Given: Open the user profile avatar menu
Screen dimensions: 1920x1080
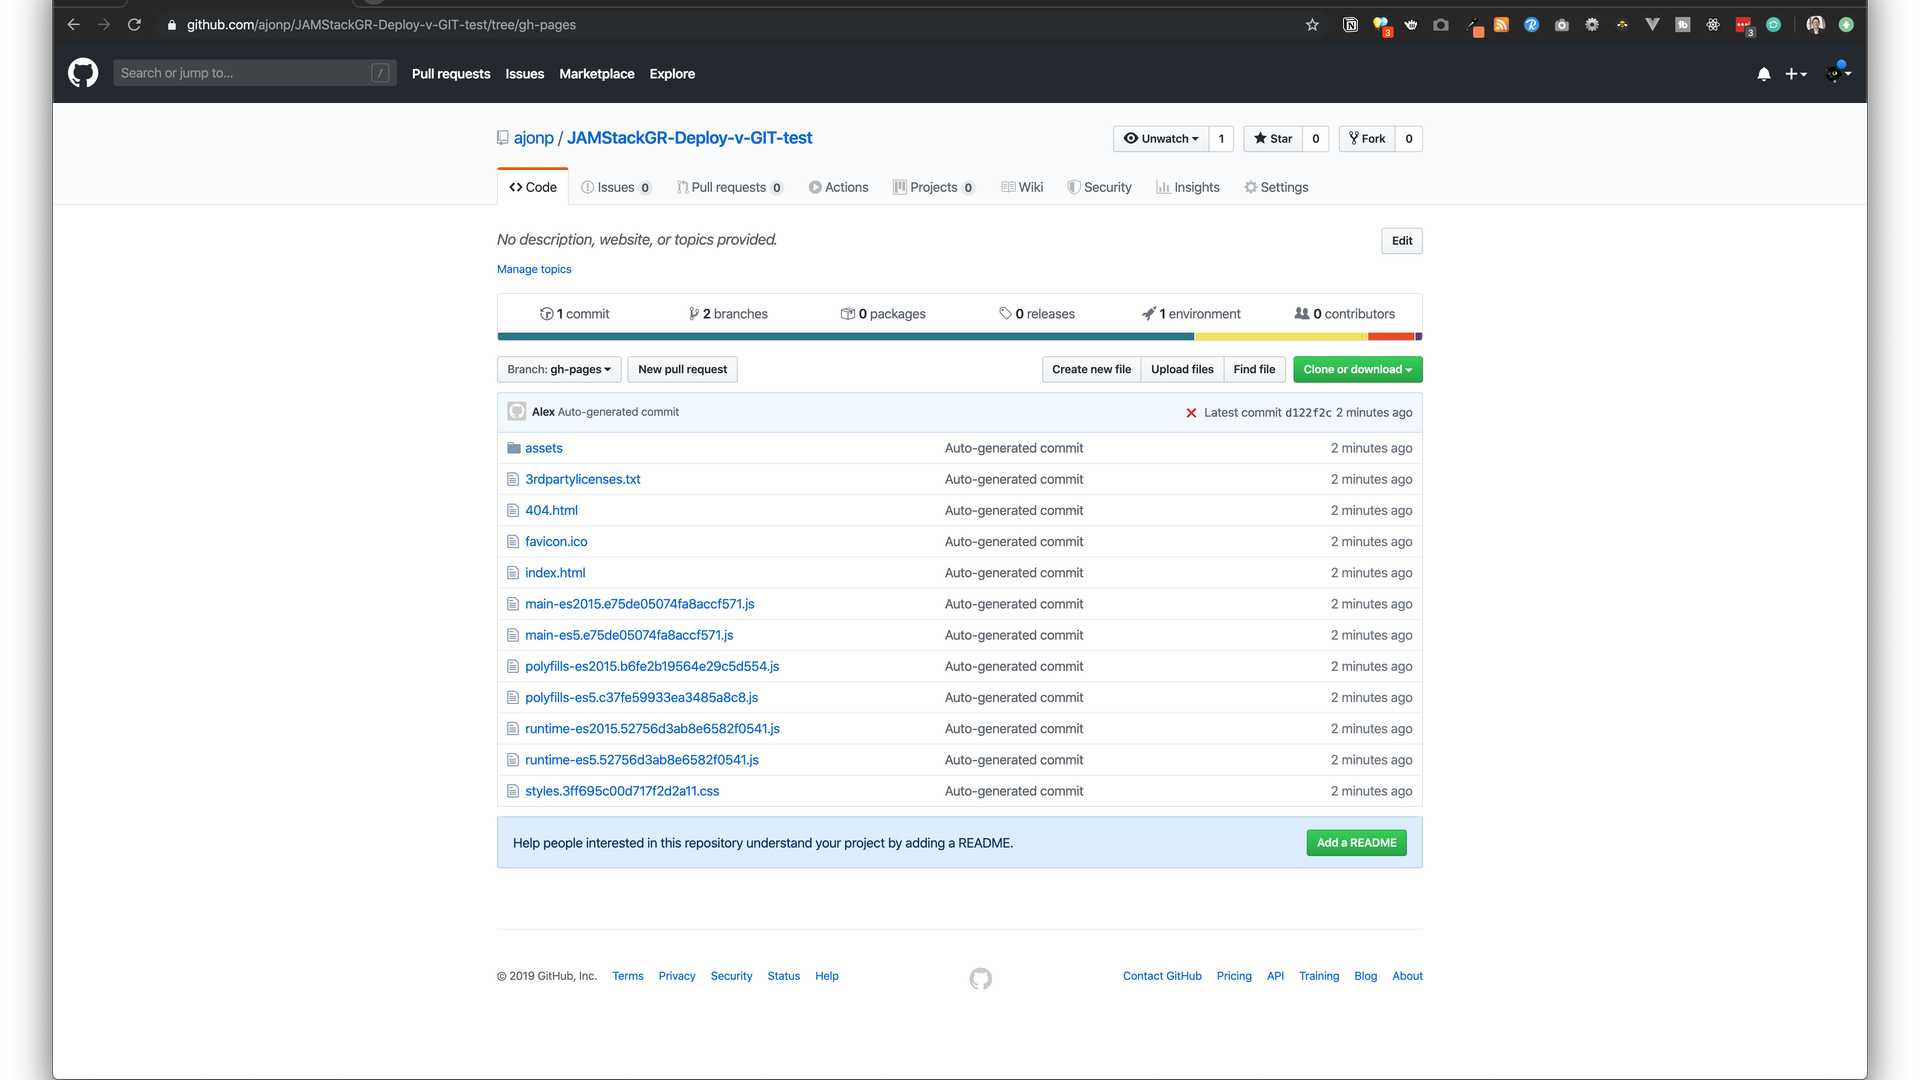Looking at the screenshot, I should [x=1837, y=73].
